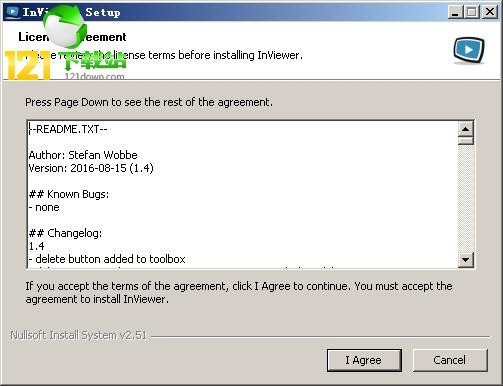The height and width of the screenshot is (386, 503).
Task: Click the Author: Stefan Wobbe line
Action: pos(83,155)
